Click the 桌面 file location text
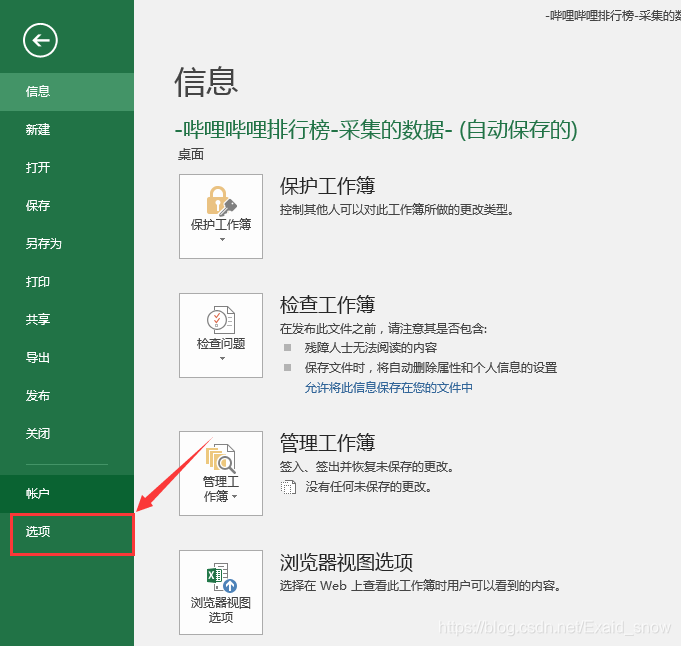This screenshot has height=646, width=681. point(191,154)
